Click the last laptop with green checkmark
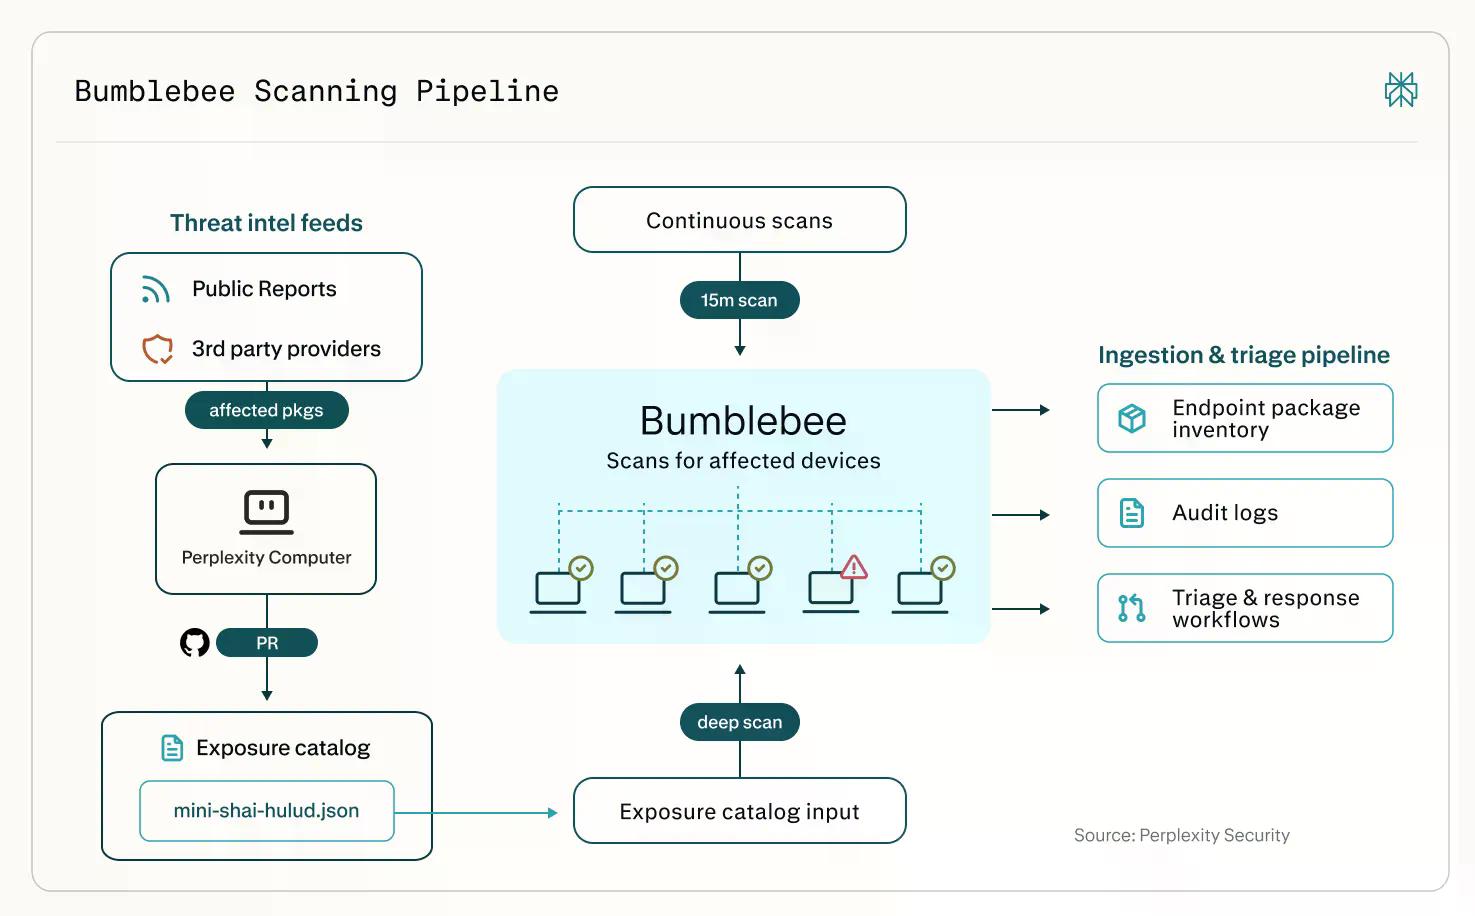 tap(923, 585)
